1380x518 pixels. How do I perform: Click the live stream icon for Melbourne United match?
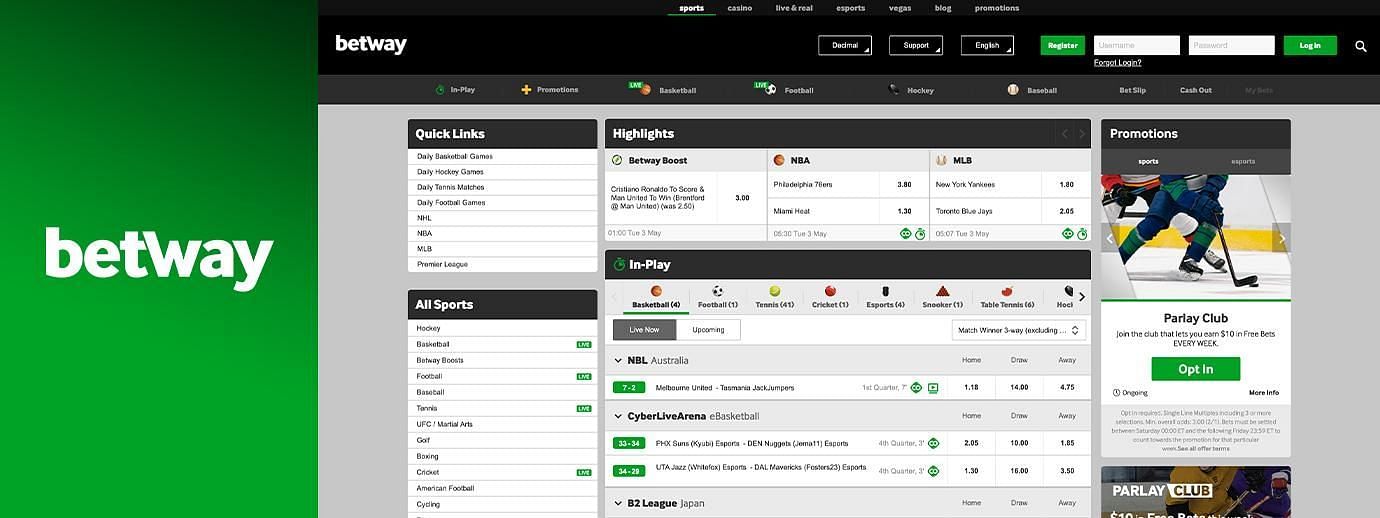click(933, 388)
